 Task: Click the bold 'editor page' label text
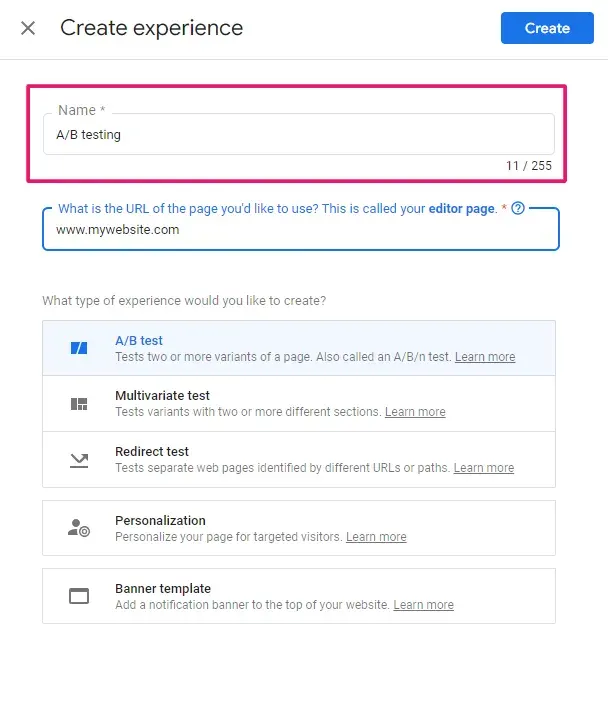point(462,208)
